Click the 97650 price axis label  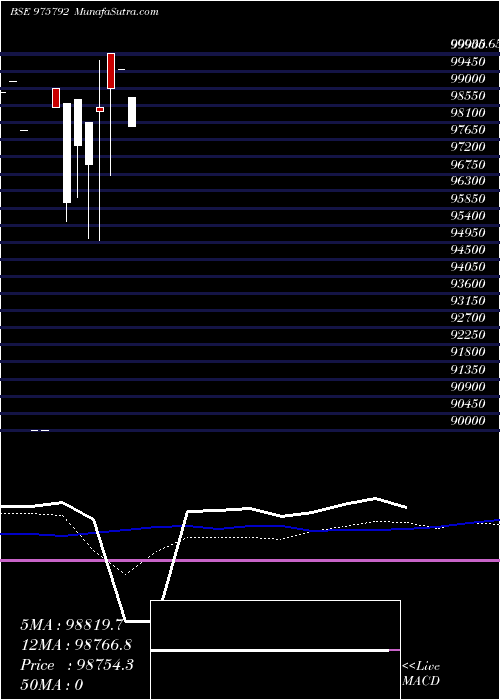point(468,130)
